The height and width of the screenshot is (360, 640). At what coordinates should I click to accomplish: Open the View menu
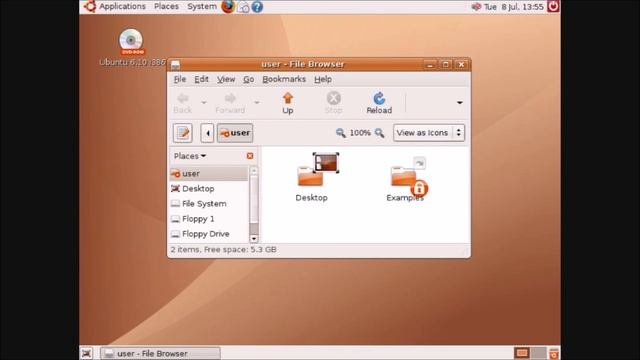pos(226,79)
